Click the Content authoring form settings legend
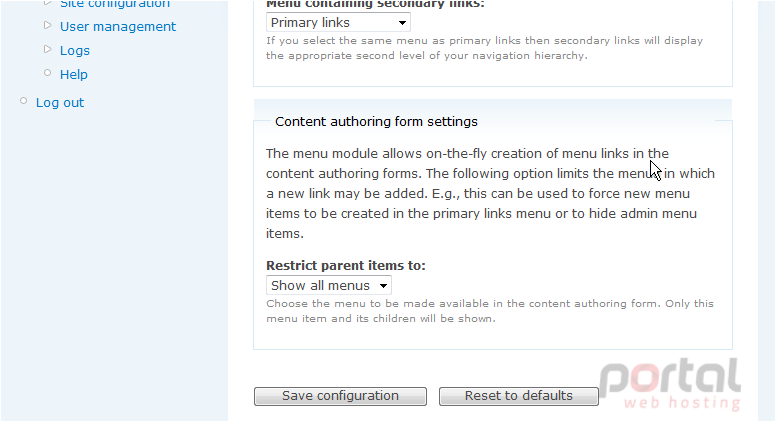 click(376, 122)
